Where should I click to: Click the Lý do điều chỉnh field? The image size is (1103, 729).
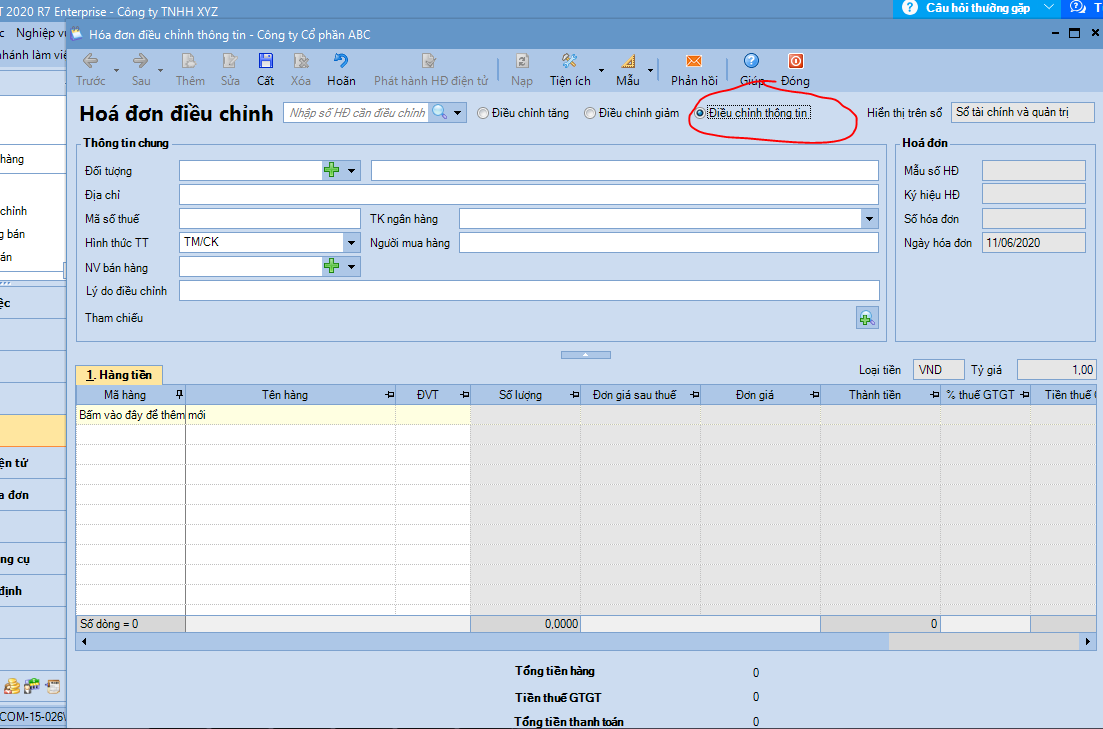529,291
